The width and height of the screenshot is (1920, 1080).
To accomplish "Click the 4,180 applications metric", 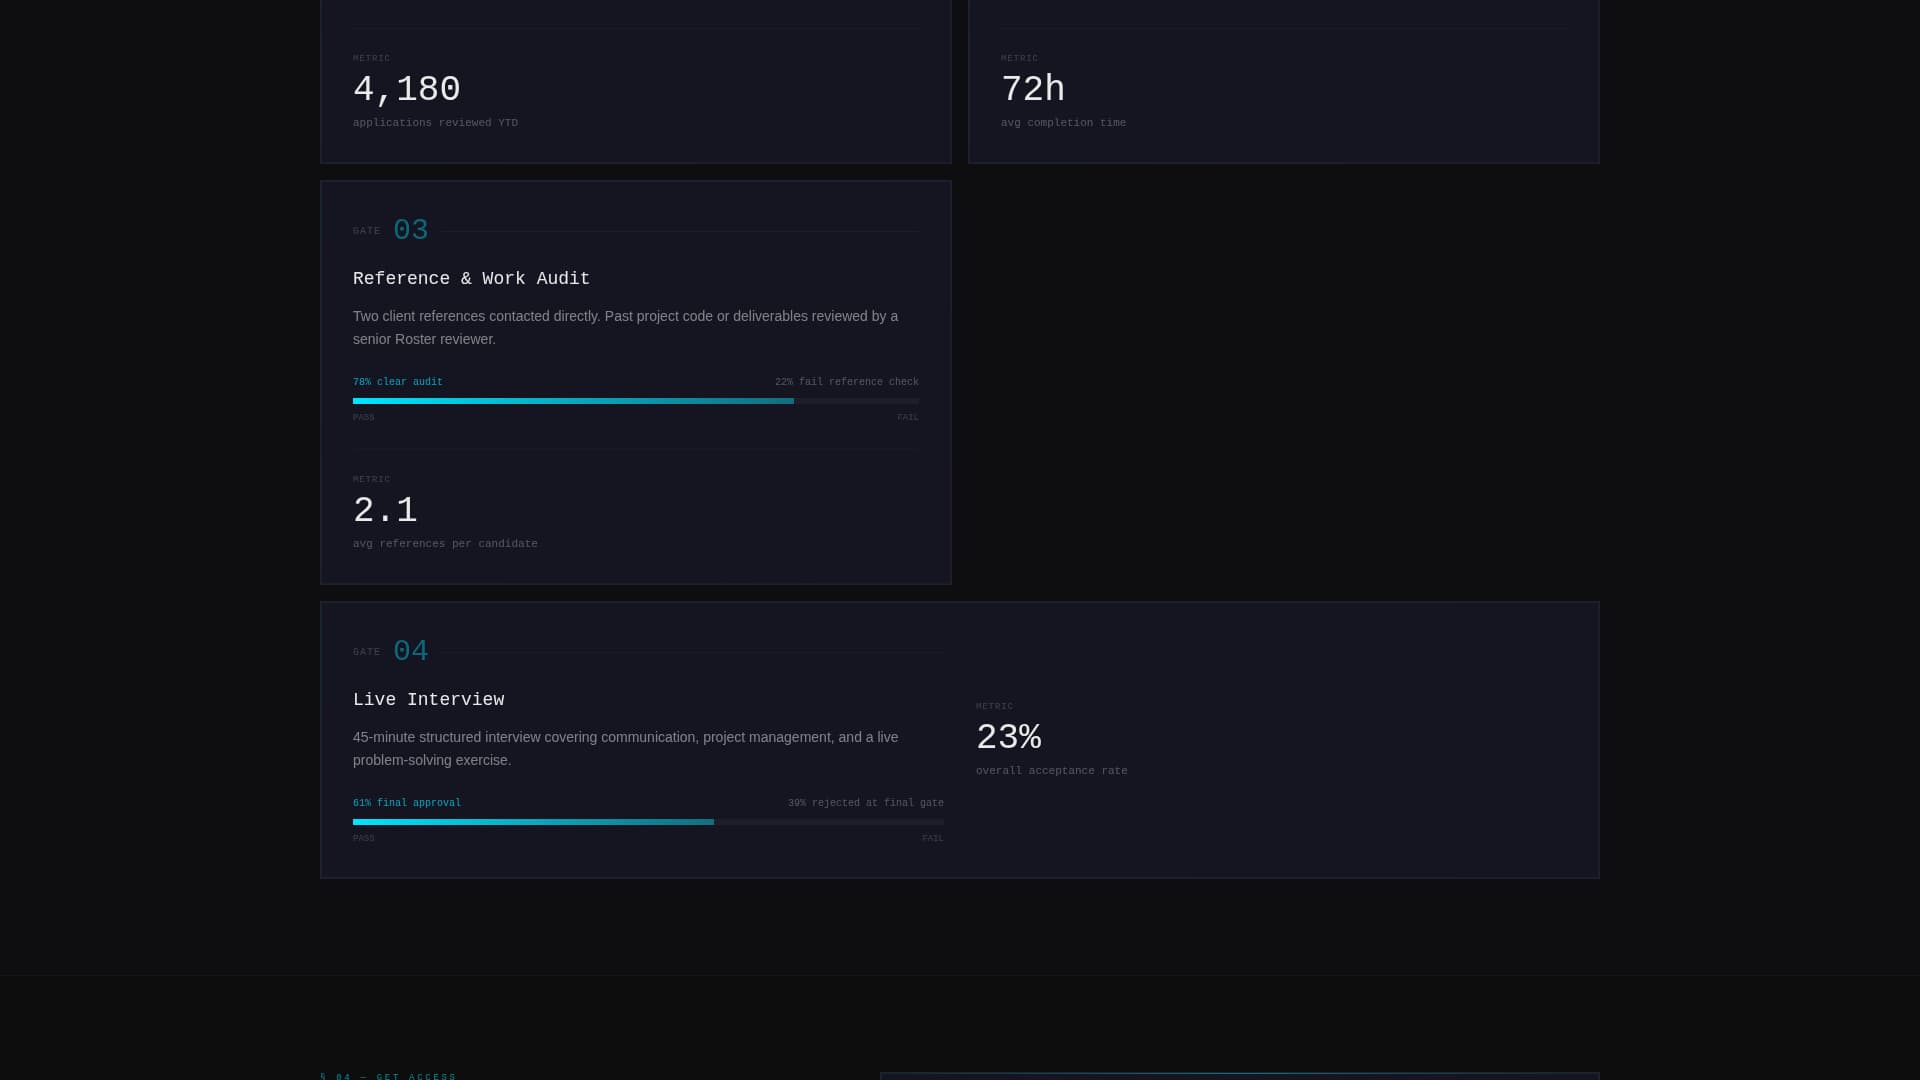I will [407, 90].
